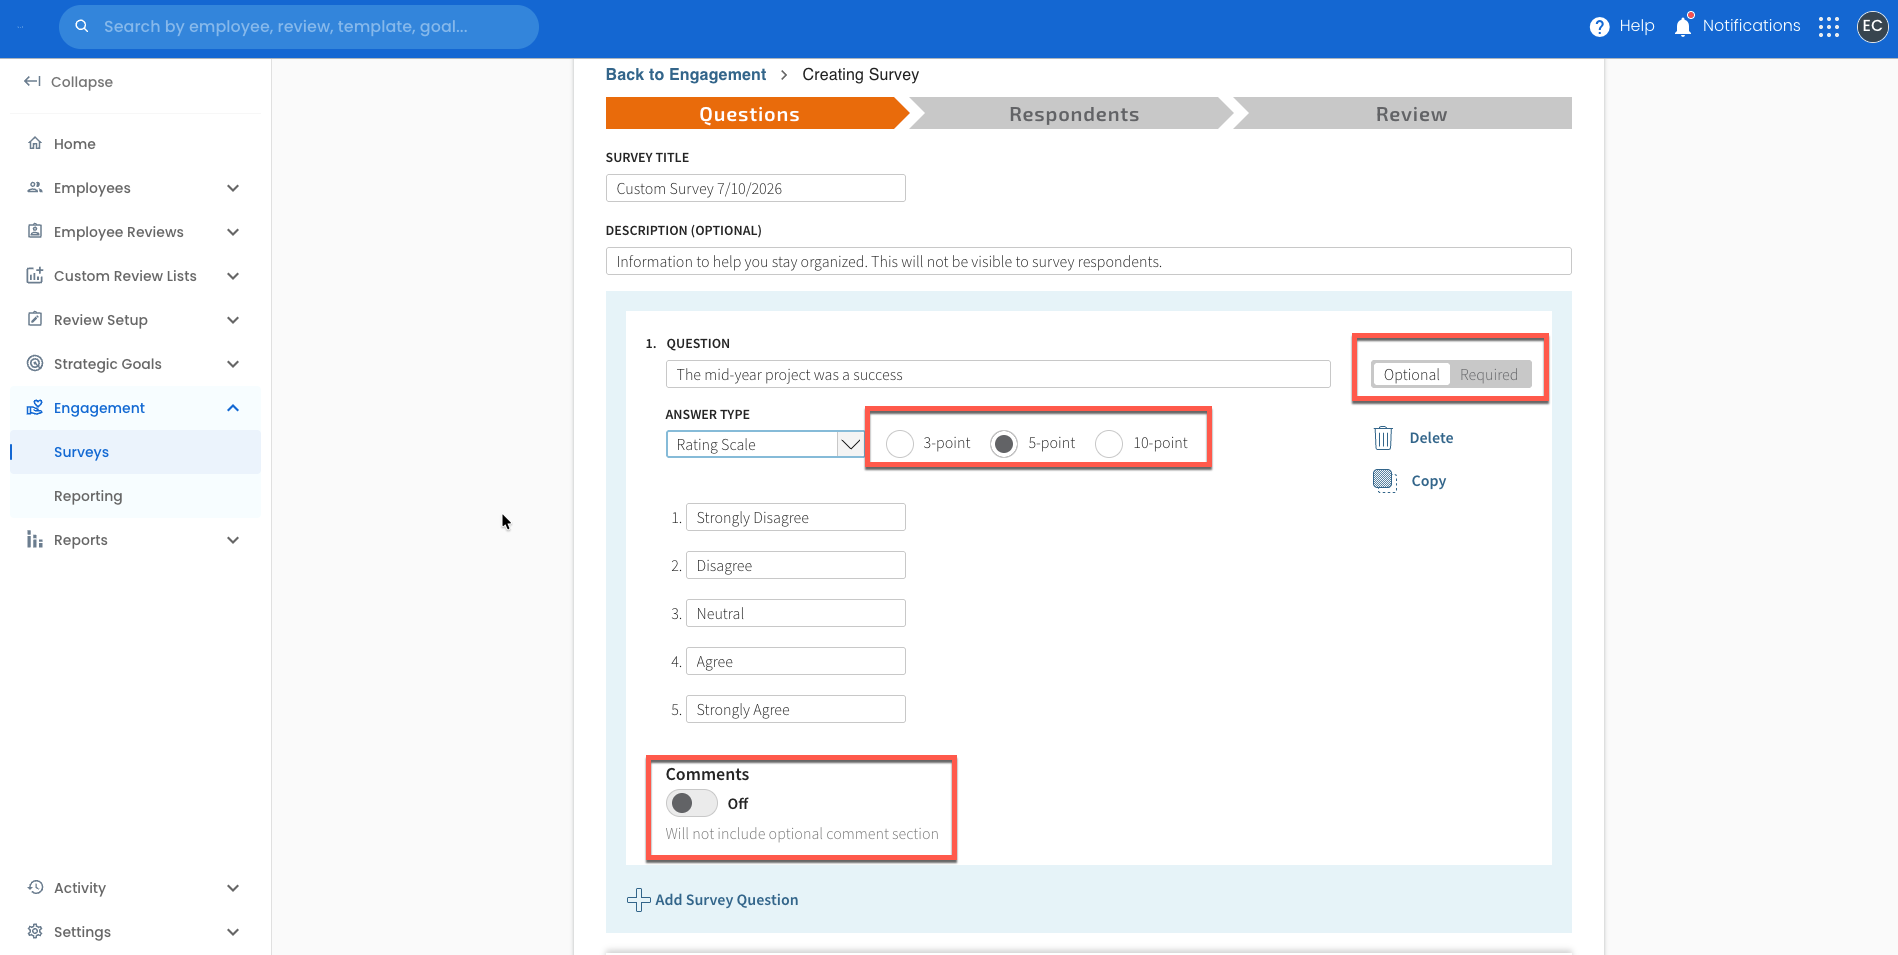Click the Strongly Disagree label field

(x=796, y=517)
